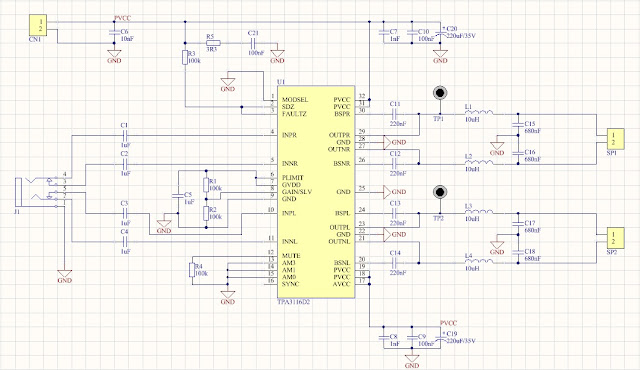Click the "INNL" pin label
Viewport: 640px width, 370px height.
pos(289,241)
